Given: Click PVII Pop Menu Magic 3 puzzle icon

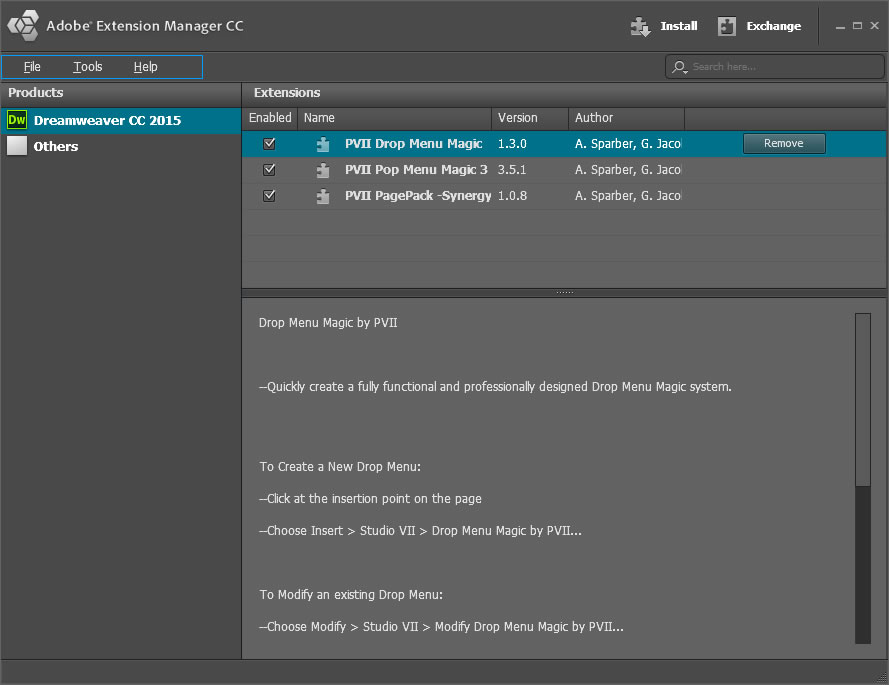Looking at the screenshot, I should tap(323, 170).
